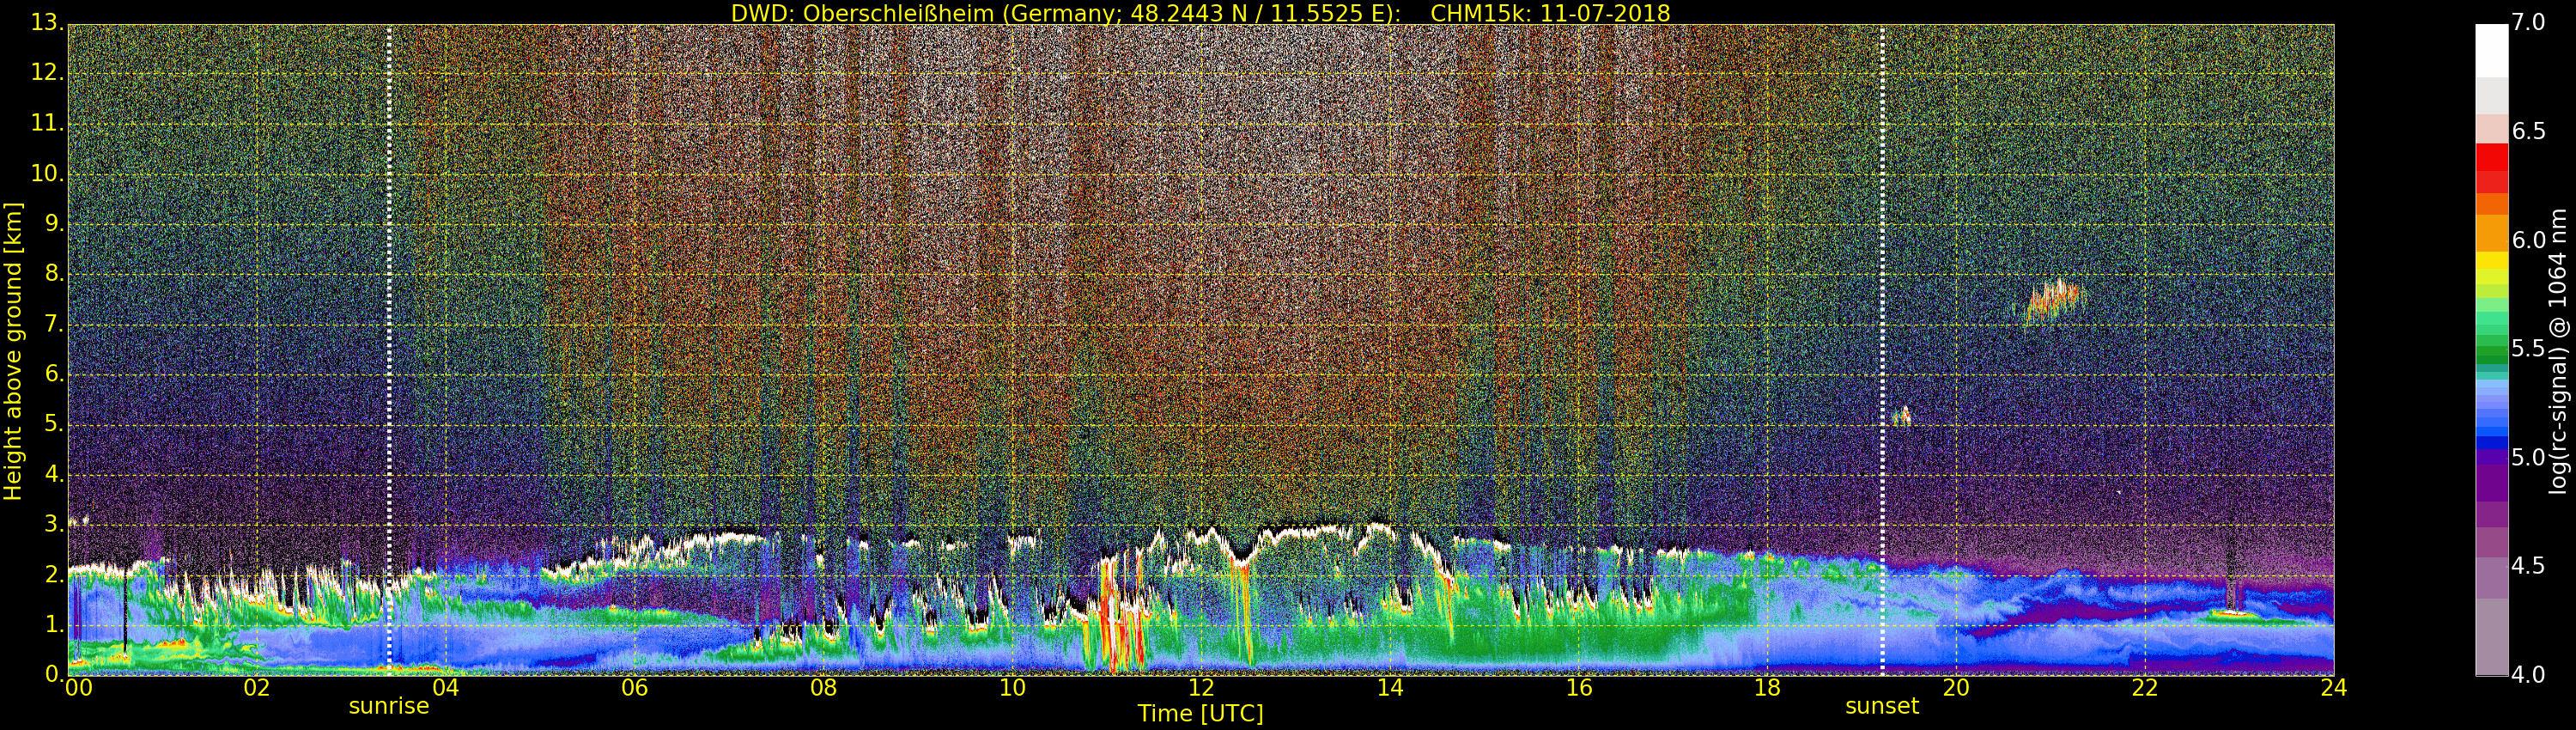Viewport: 2576px width, 730px height.
Task: Click the red precipitation streaks near 11 UTC
Action: tap(1121, 615)
